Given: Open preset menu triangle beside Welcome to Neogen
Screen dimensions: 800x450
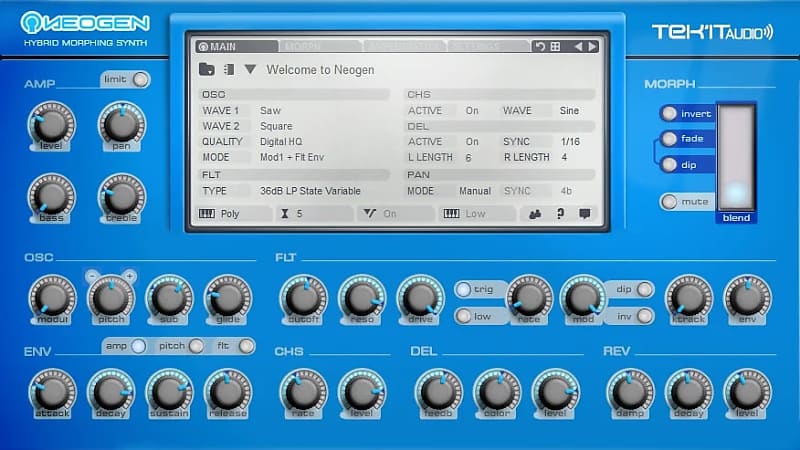Looking at the screenshot, I should point(250,69).
